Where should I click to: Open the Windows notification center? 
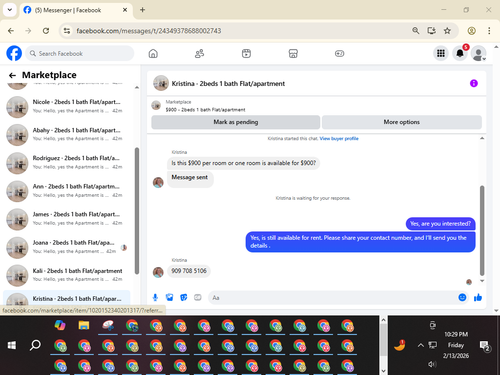(x=484, y=346)
